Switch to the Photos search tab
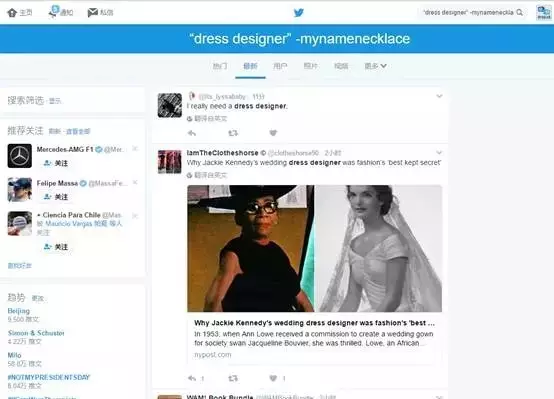This screenshot has height=399, width=554. click(311, 66)
